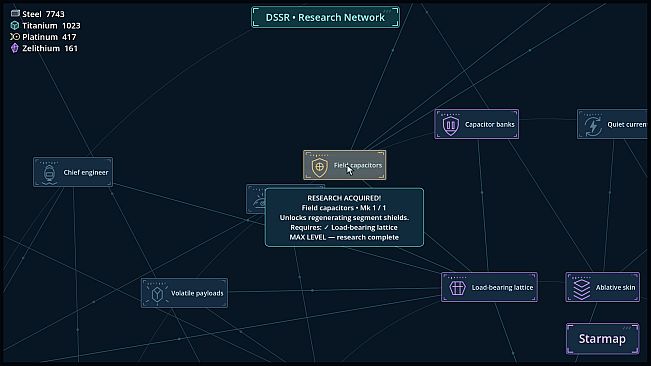Click the Titanium cube resource icon

pyautogui.click(x=15, y=25)
